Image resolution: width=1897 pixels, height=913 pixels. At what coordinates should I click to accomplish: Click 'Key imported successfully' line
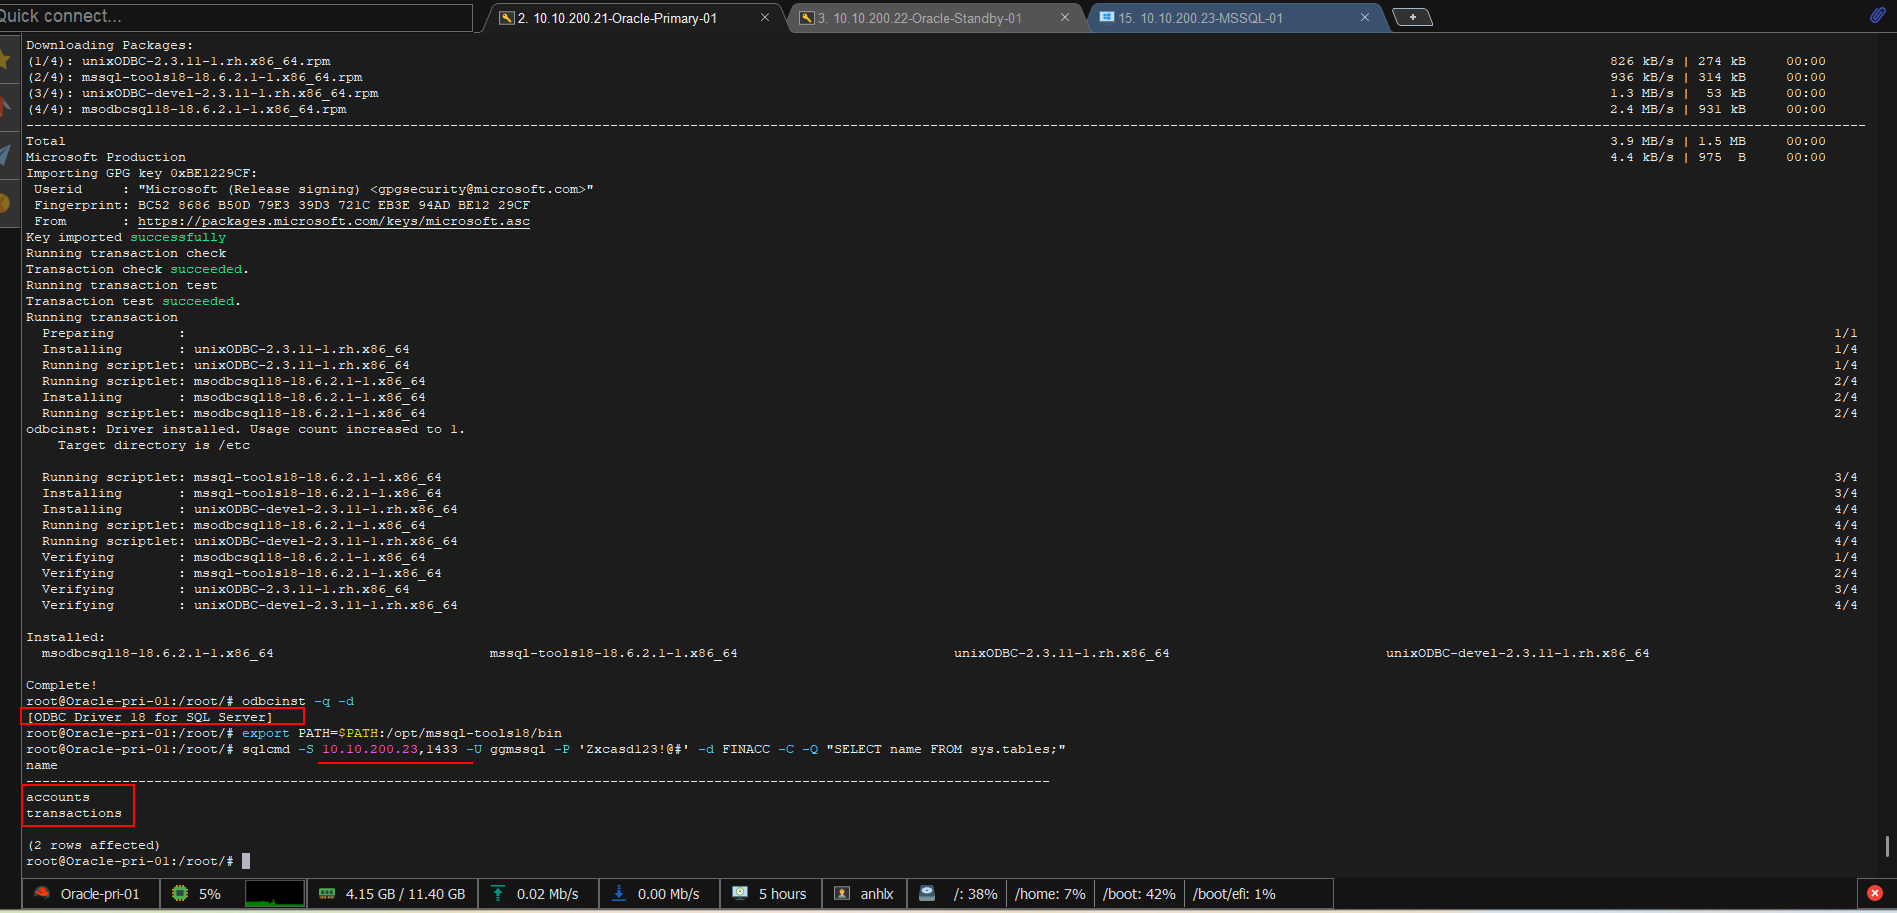click(126, 237)
